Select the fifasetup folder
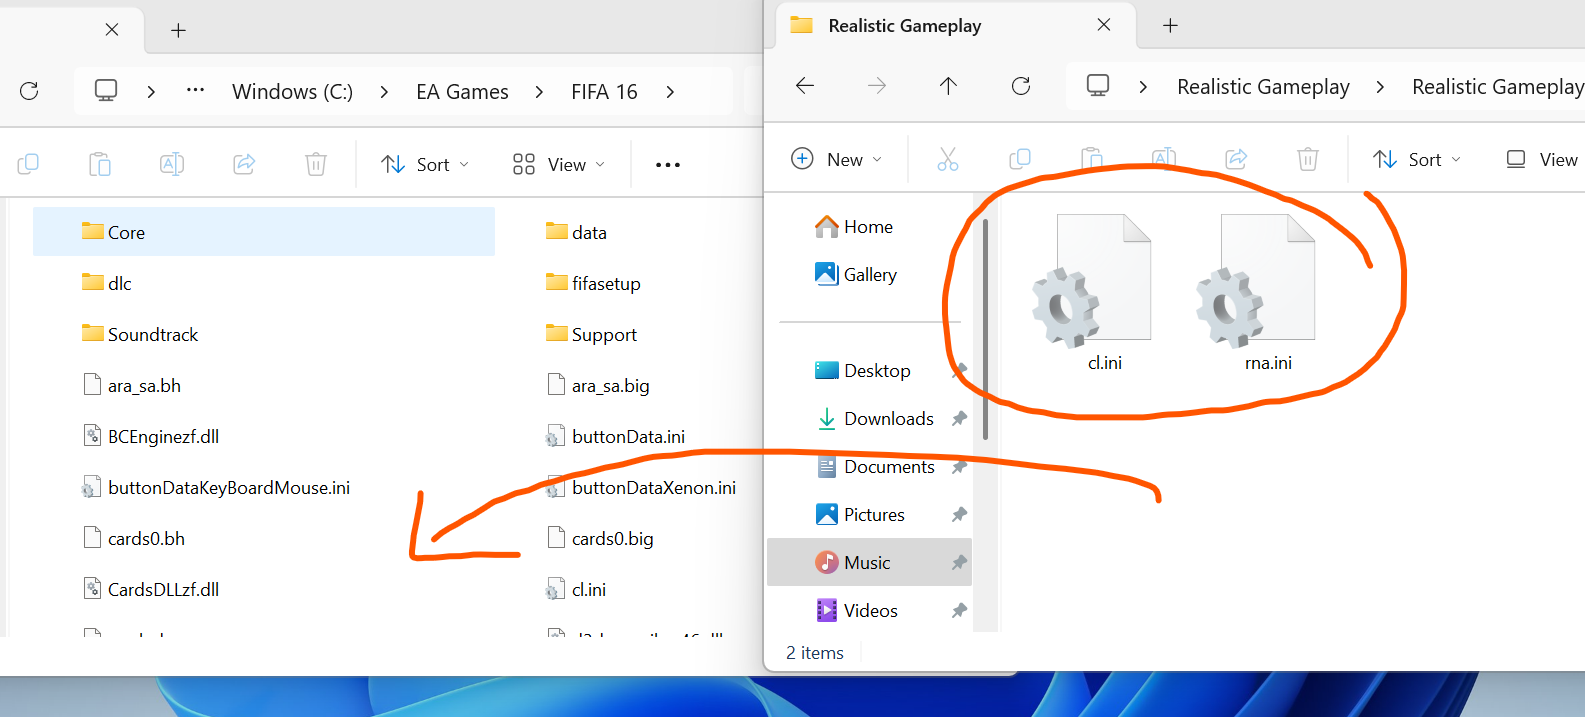Viewport: 1585px width, 717px height. 593,283
